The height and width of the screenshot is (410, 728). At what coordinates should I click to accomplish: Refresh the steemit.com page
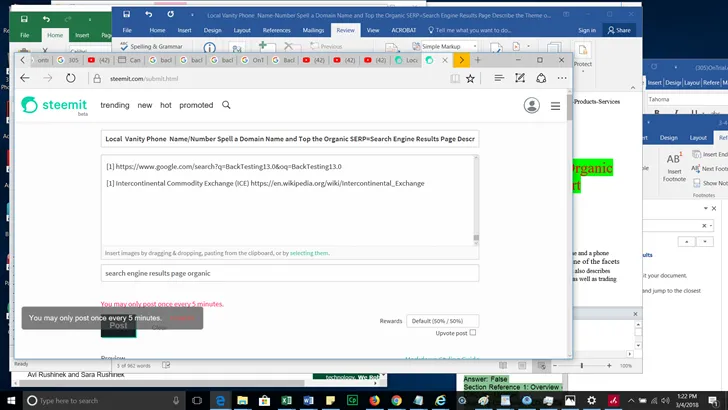click(x=71, y=78)
